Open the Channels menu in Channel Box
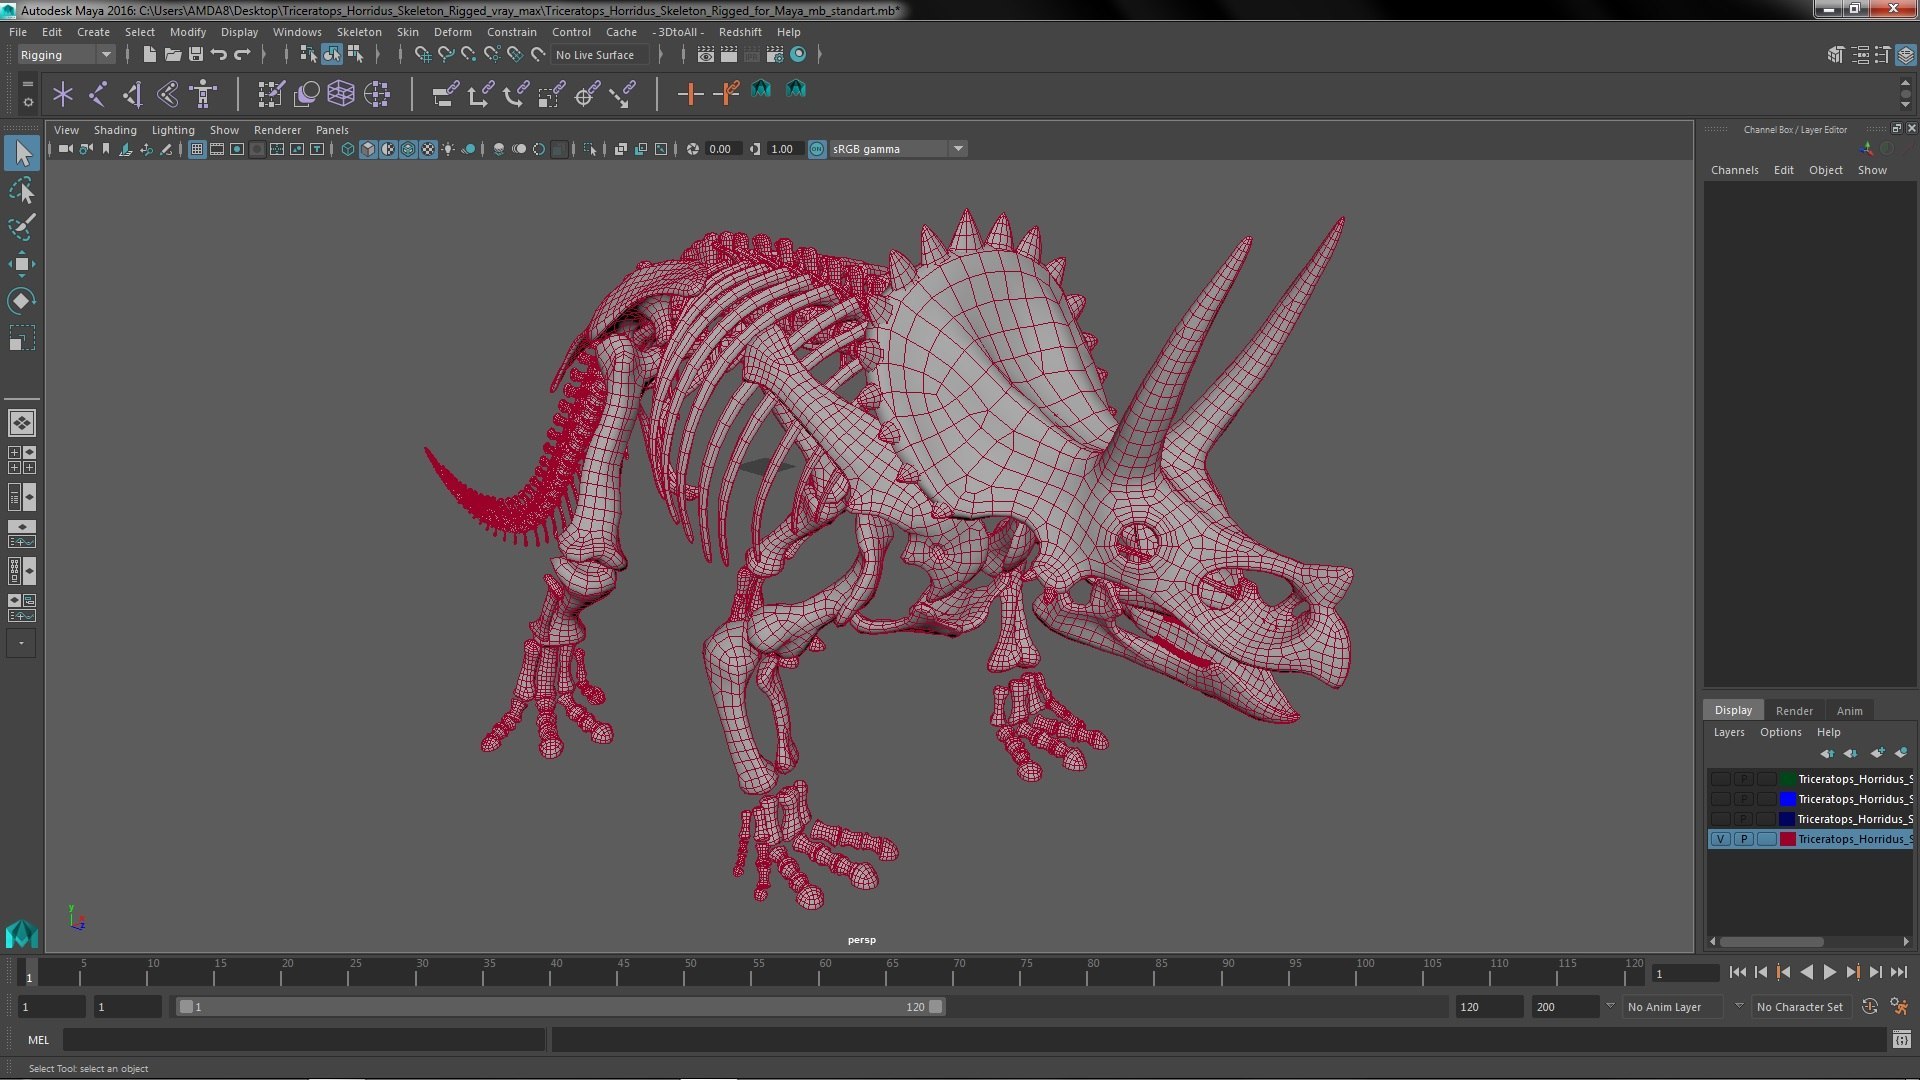The width and height of the screenshot is (1920, 1080). tap(1734, 170)
